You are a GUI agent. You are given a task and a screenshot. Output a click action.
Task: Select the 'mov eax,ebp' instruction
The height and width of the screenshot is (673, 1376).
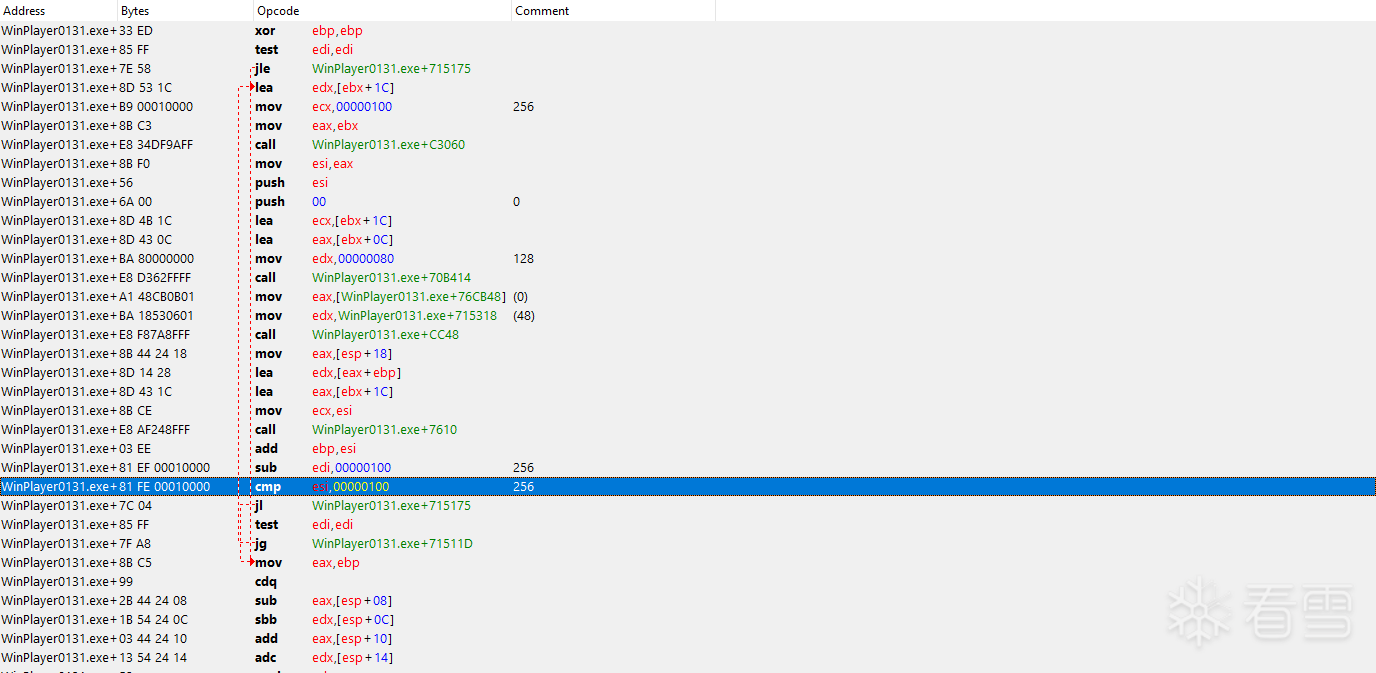click(x=688, y=563)
